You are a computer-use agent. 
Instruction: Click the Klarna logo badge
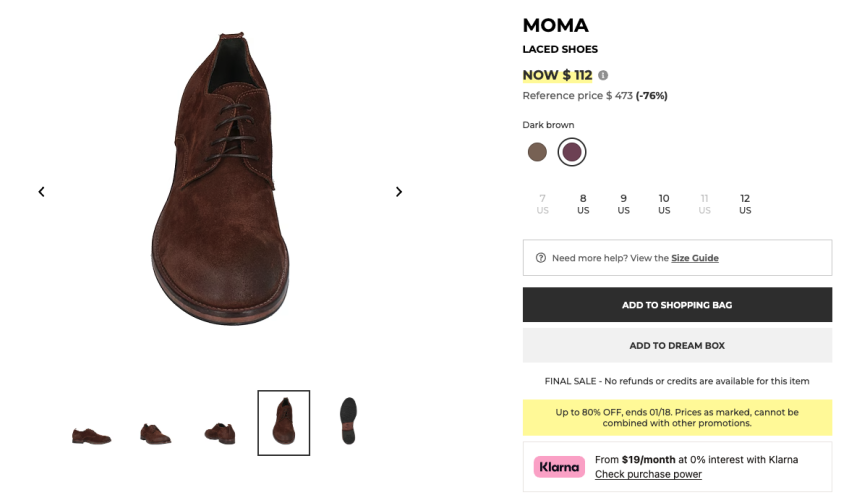559,467
